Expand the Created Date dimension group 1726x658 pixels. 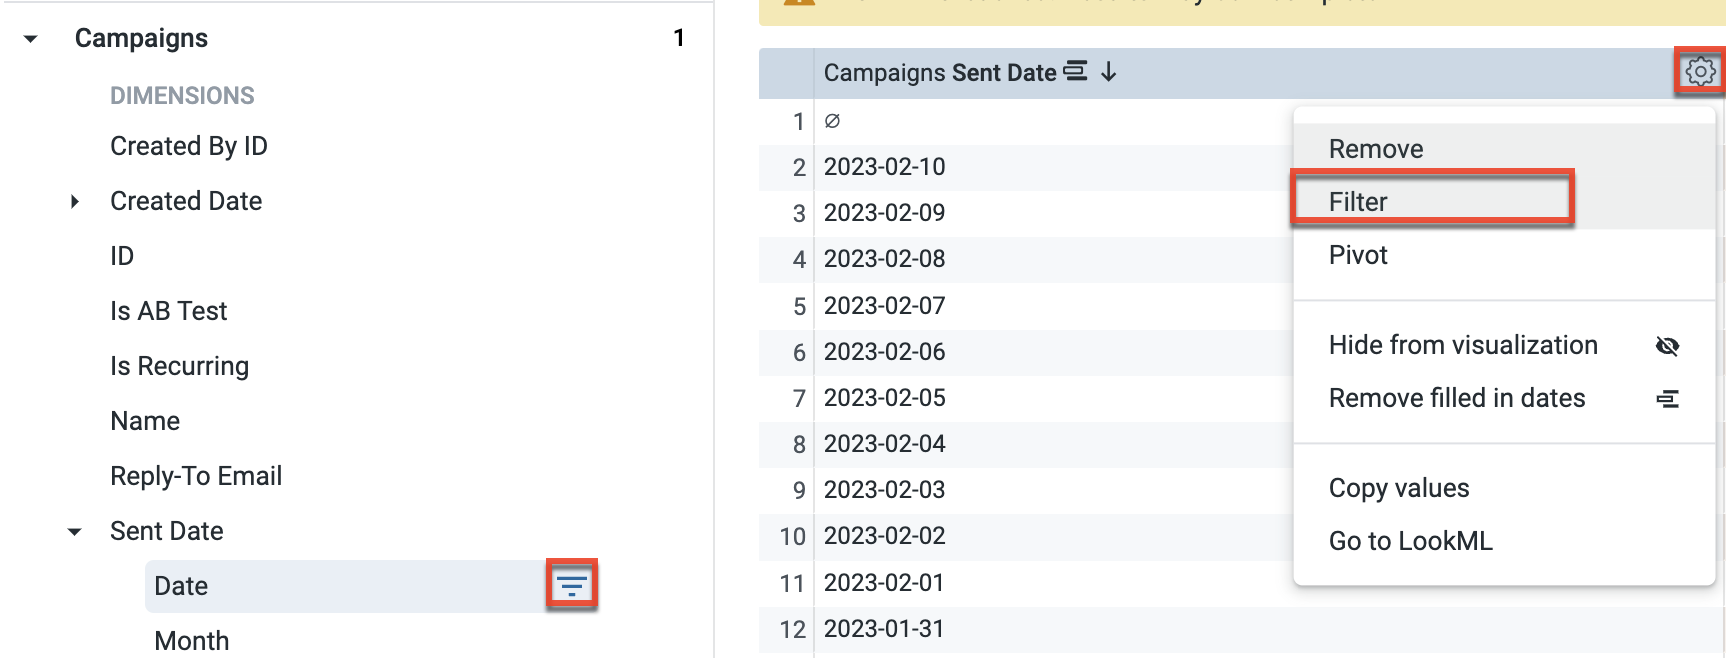pyautogui.click(x=75, y=201)
